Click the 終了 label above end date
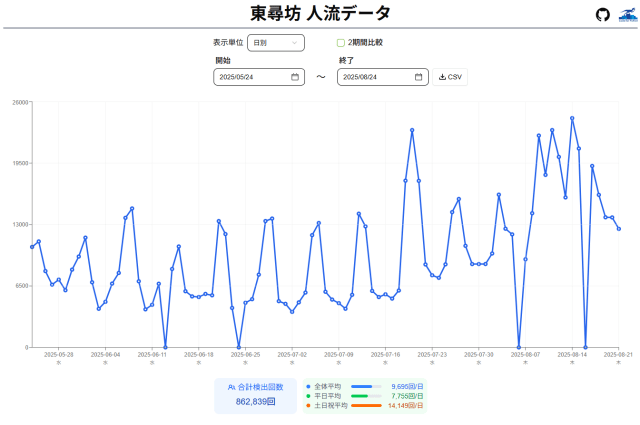The height and width of the screenshot is (425, 640). (346, 60)
